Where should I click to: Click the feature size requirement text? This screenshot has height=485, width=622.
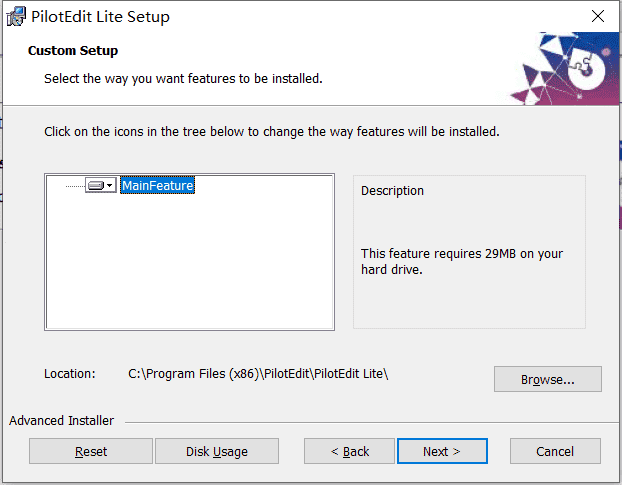coord(462,261)
